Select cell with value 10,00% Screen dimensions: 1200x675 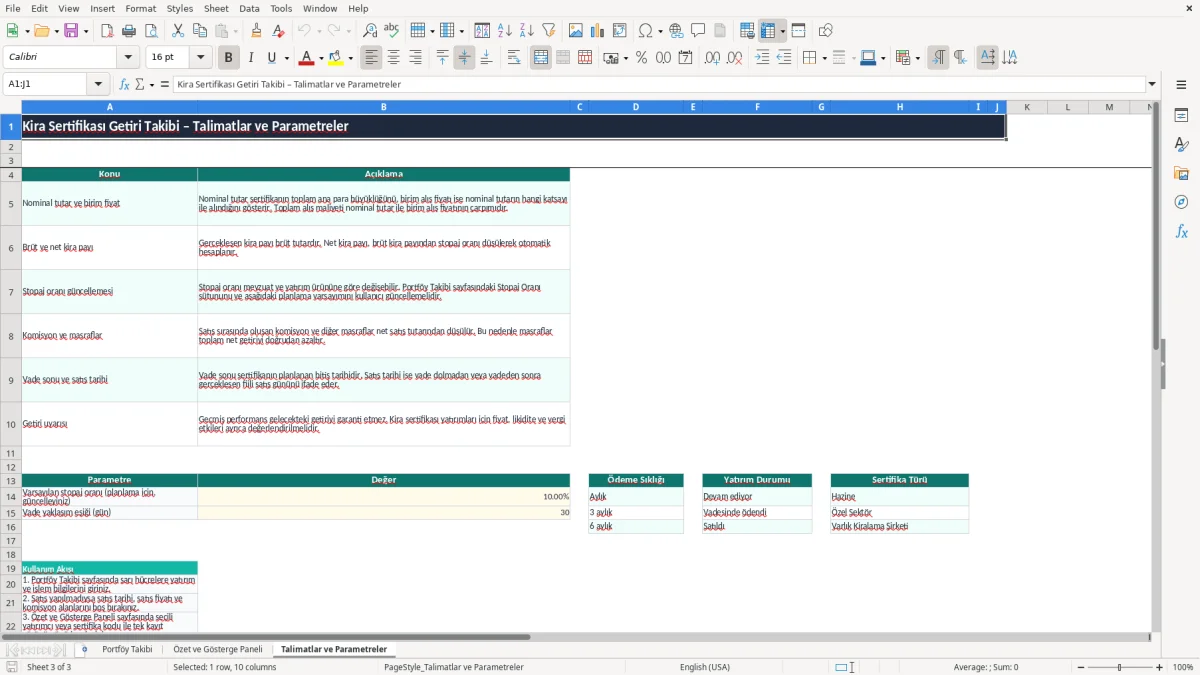point(384,496)
